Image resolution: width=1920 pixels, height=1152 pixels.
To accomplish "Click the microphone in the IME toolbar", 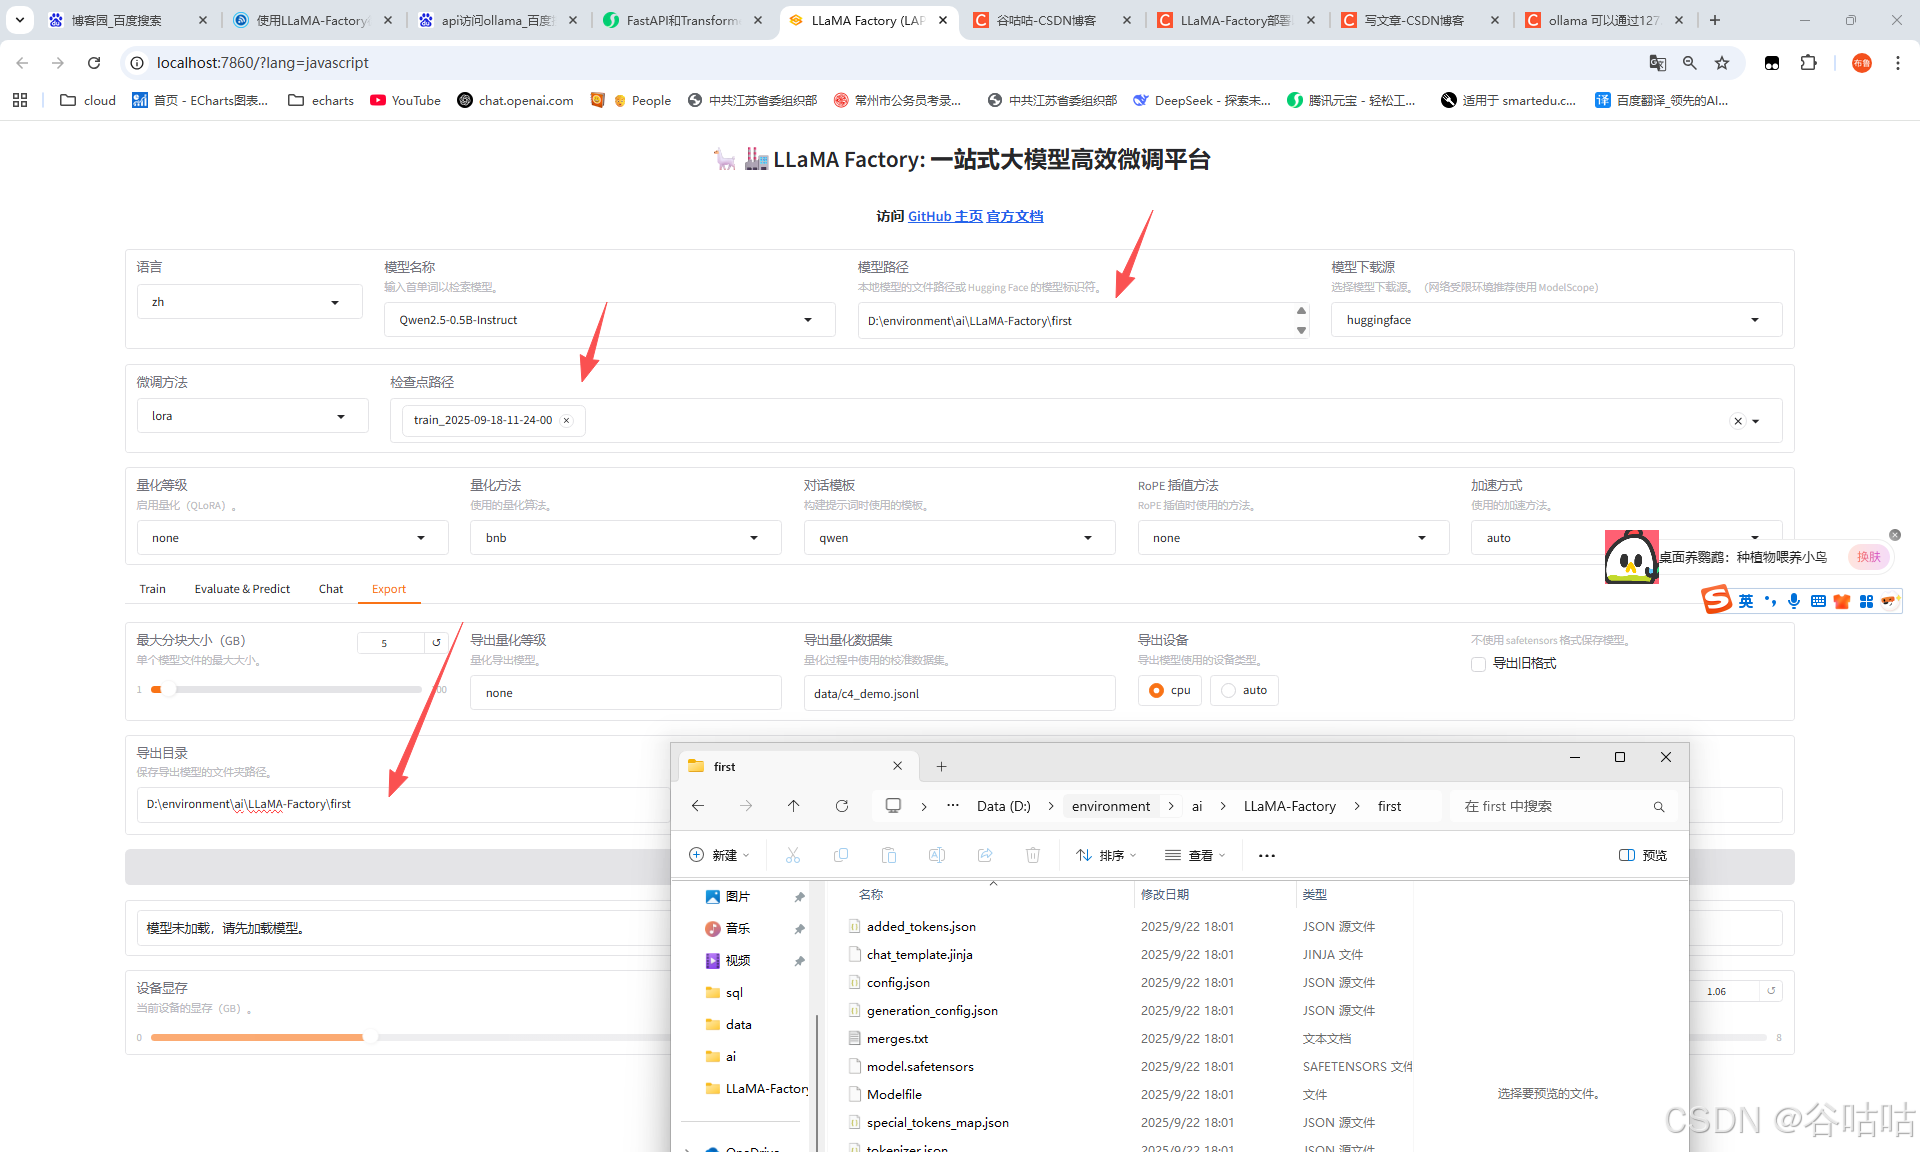I will pyautogui.click(x=1794, y=601).
